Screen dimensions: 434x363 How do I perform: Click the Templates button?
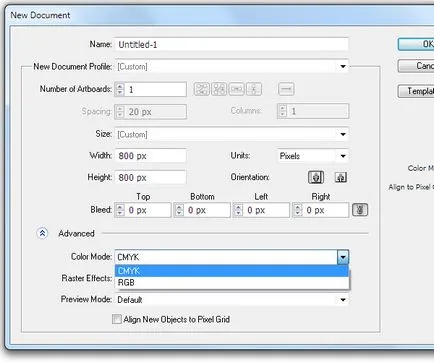click(416, 91)
